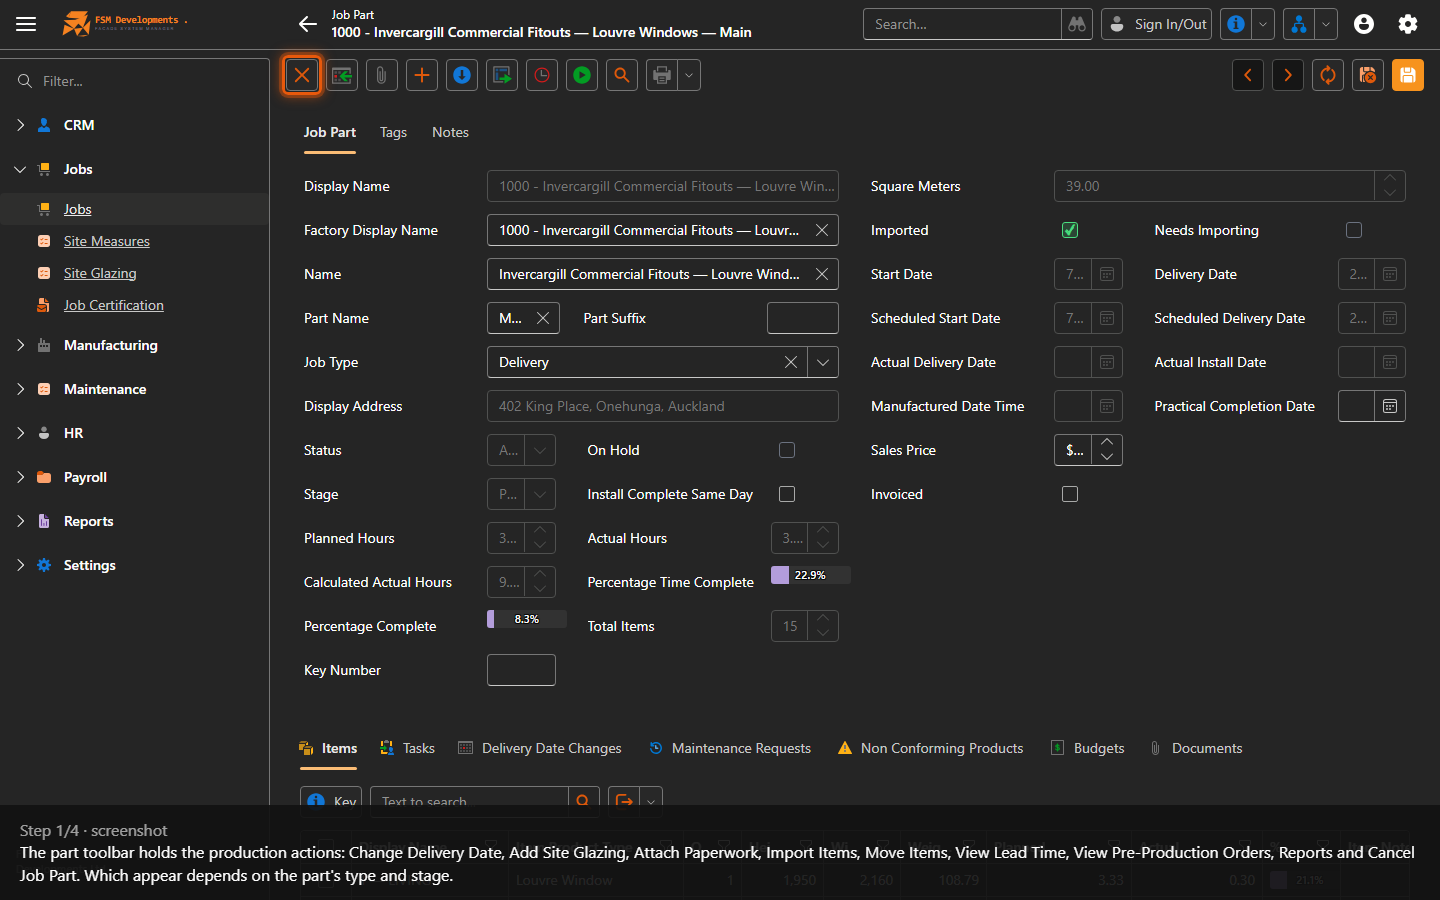Switch to the Notes tab

pos(450,132)
